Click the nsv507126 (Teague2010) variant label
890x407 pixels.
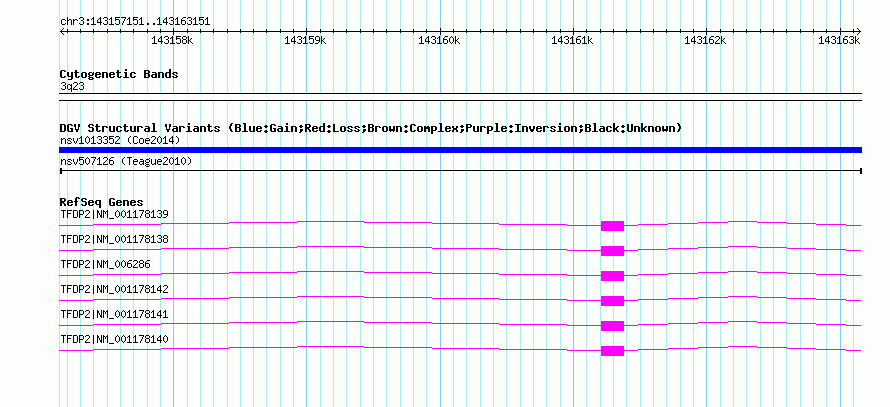click(x=126, y=161)
